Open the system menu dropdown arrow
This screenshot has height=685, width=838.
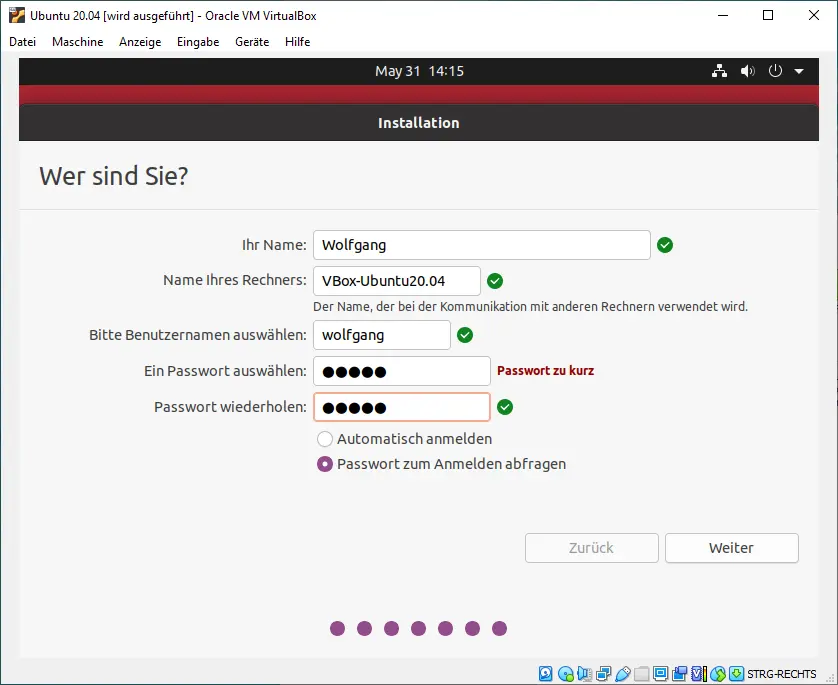click(x=799, y=71)
